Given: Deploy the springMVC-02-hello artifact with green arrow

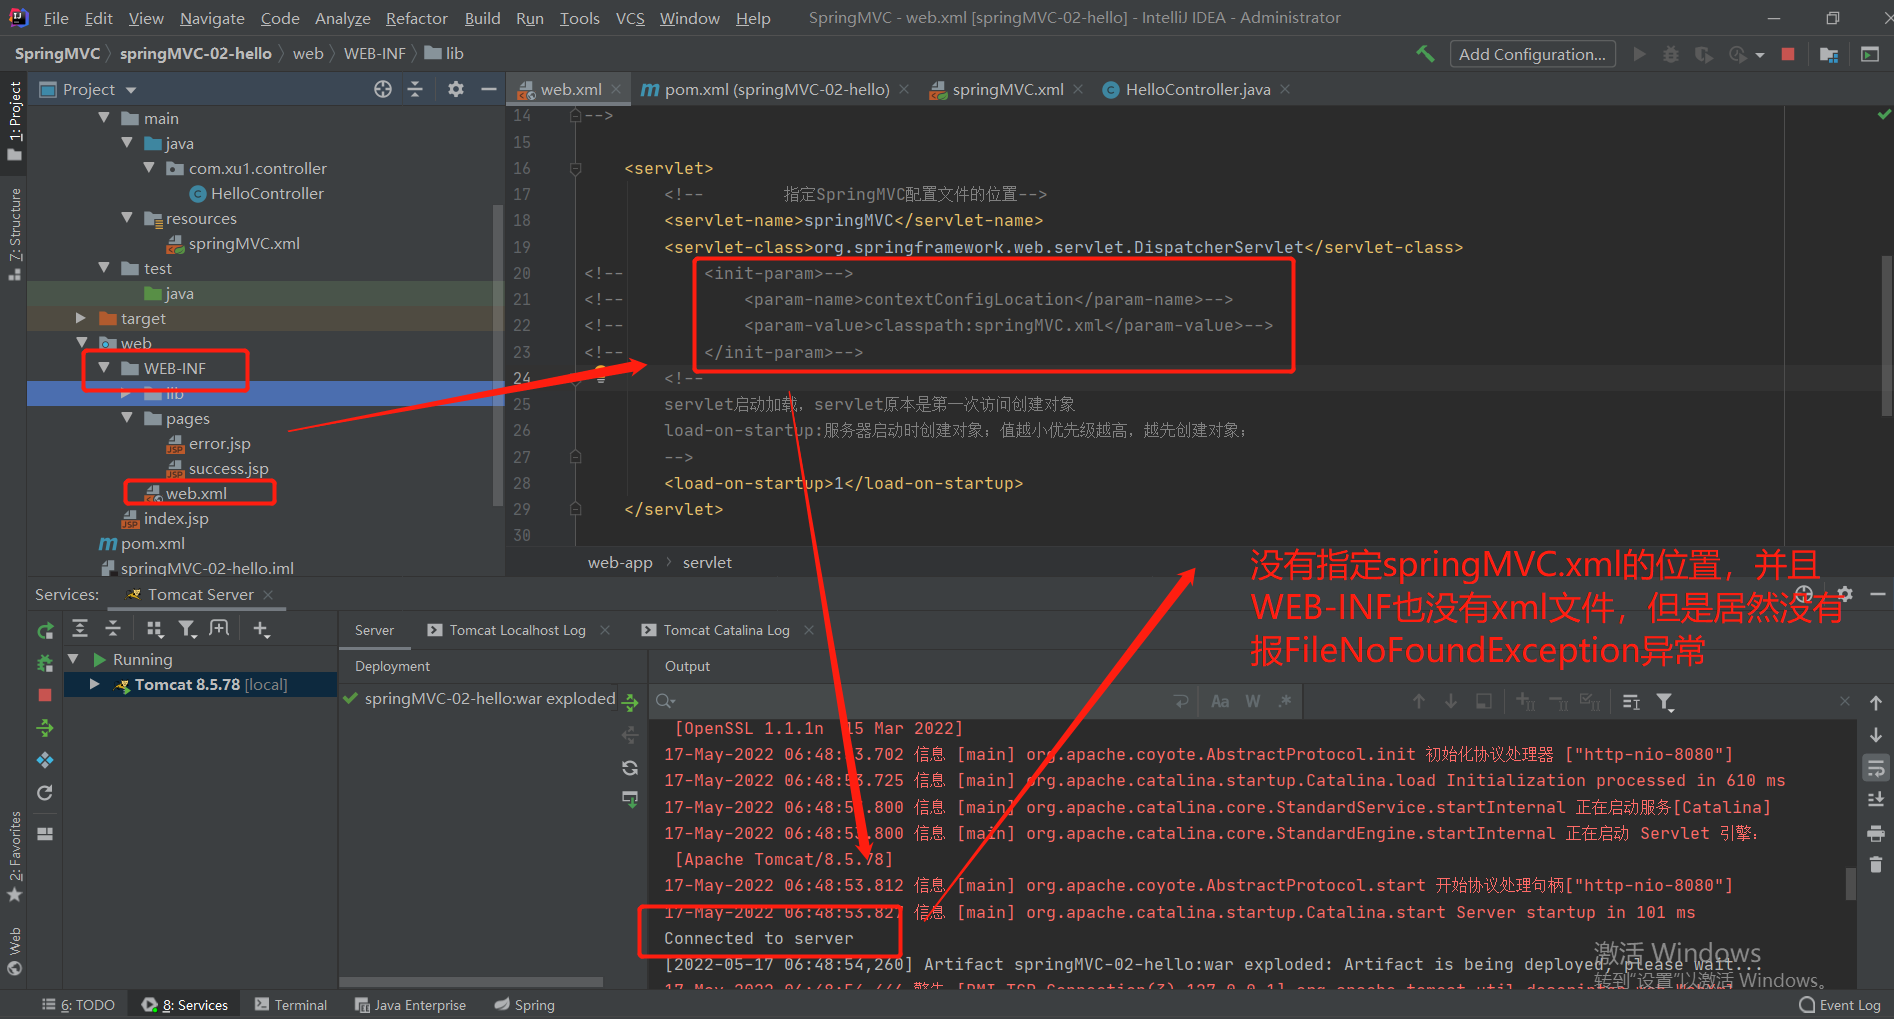Looking at the screenshot, I should (x=630, y=702).
